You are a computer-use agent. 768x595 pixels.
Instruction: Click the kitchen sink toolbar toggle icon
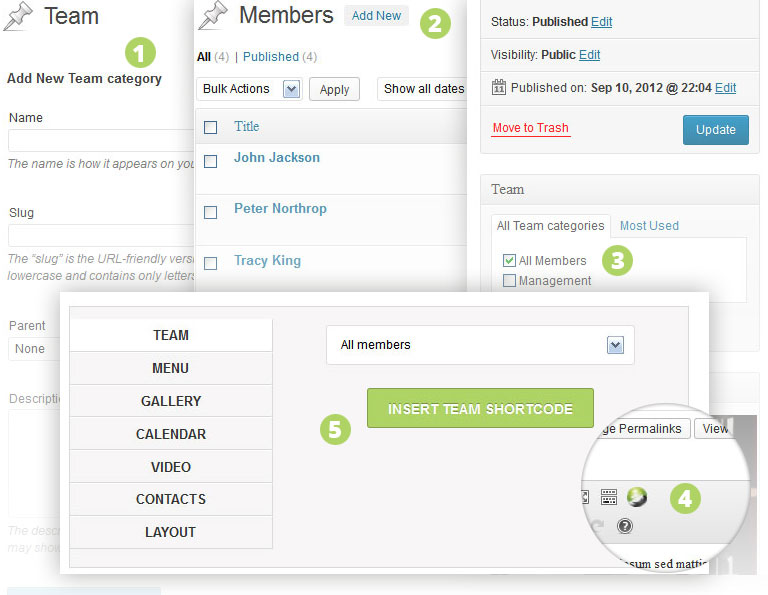point(609,497)
